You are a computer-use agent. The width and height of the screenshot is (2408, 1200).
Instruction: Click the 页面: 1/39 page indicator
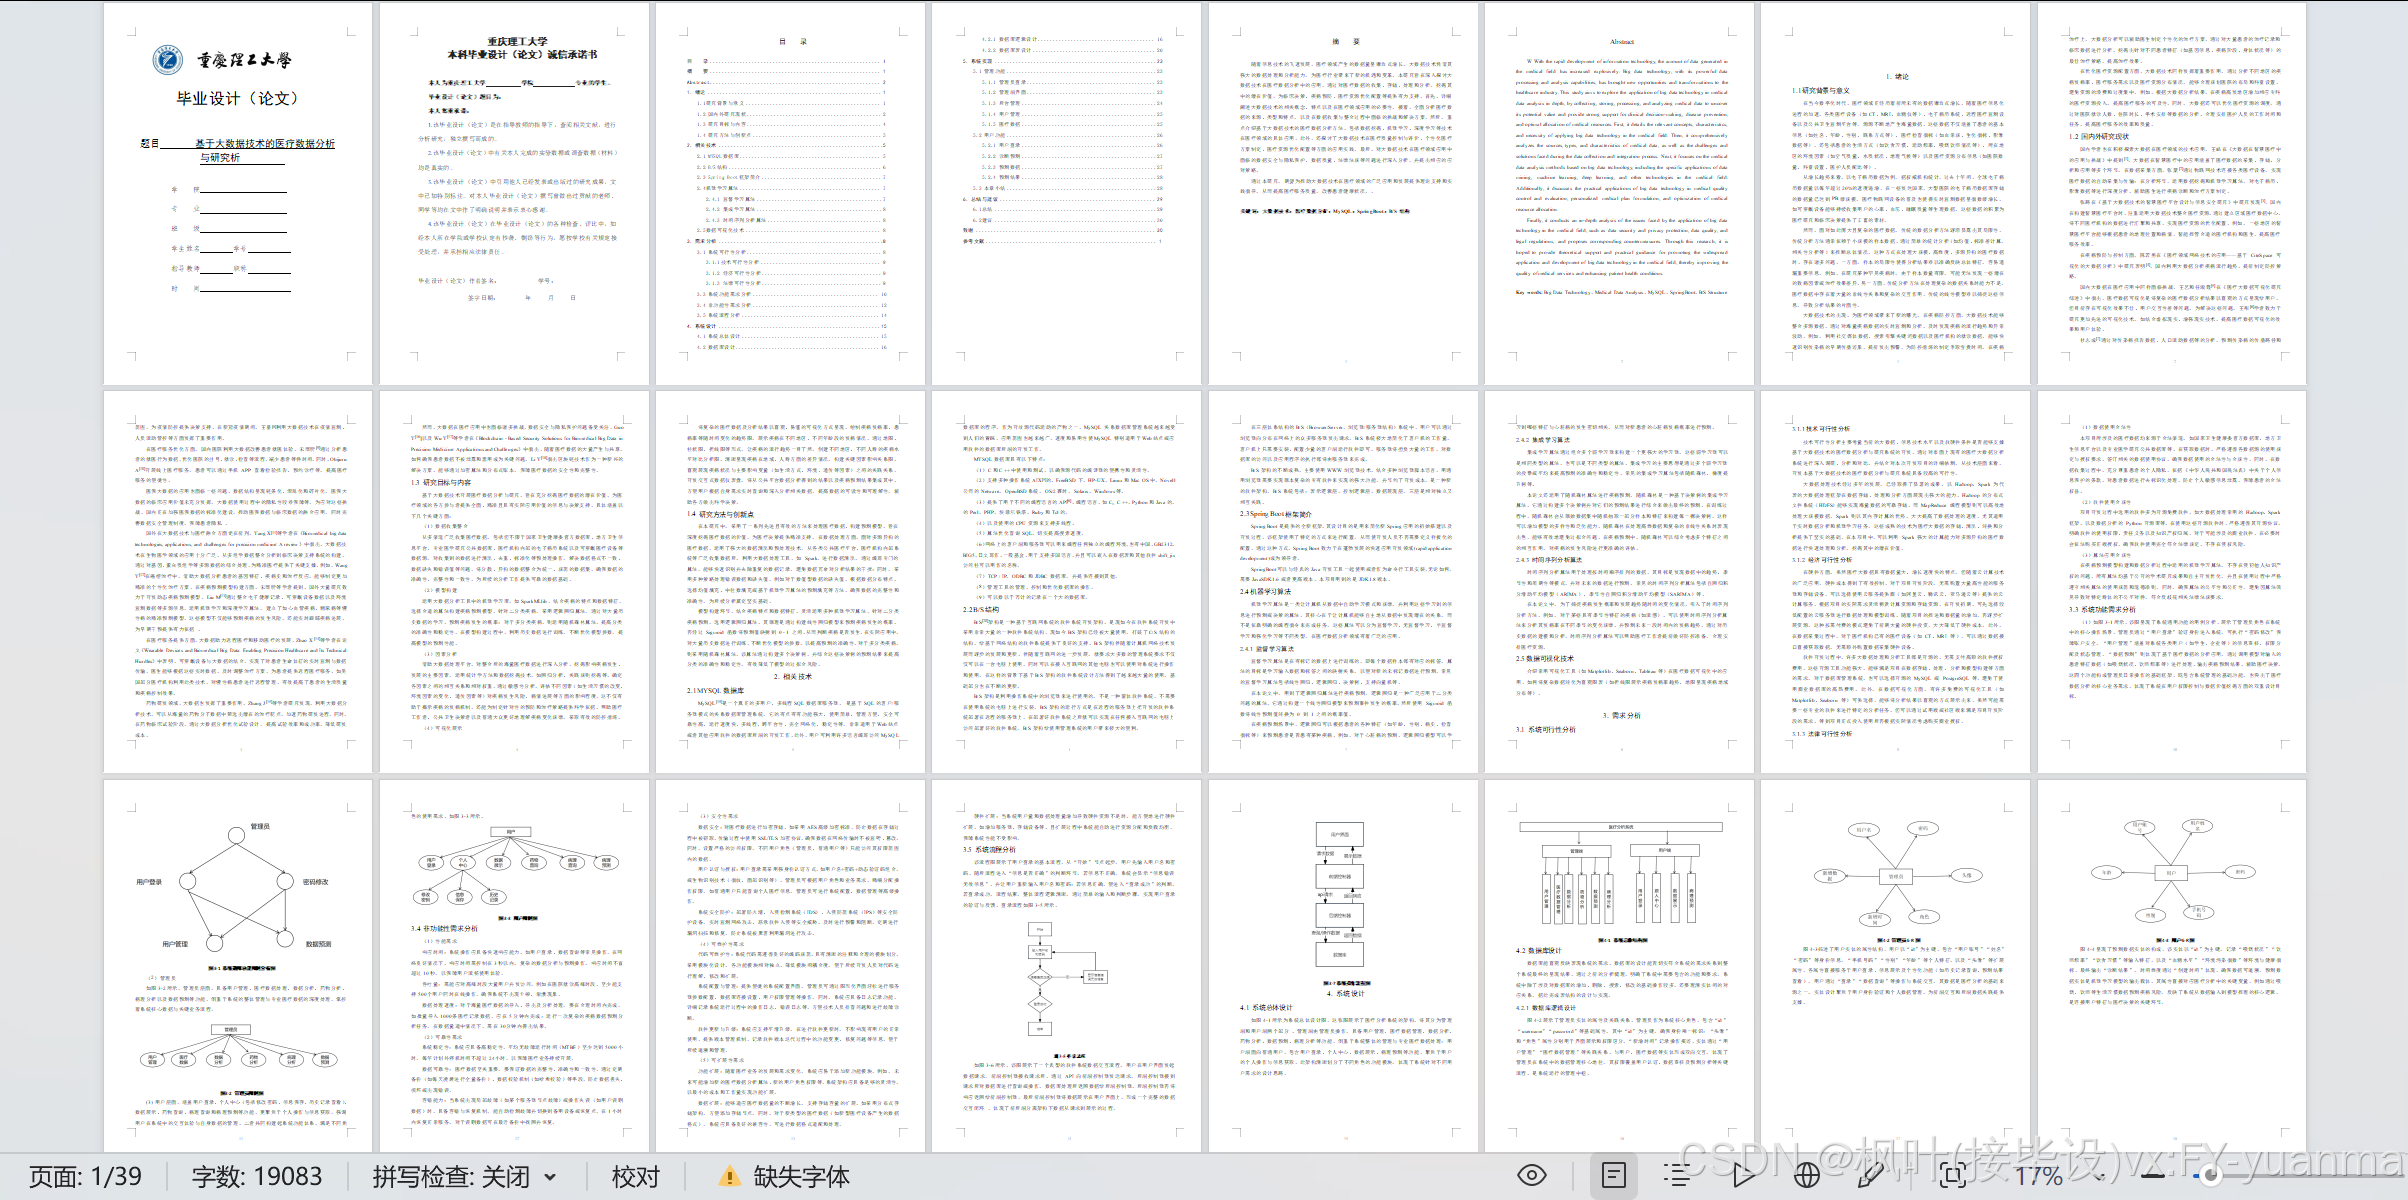point(86,1177)
